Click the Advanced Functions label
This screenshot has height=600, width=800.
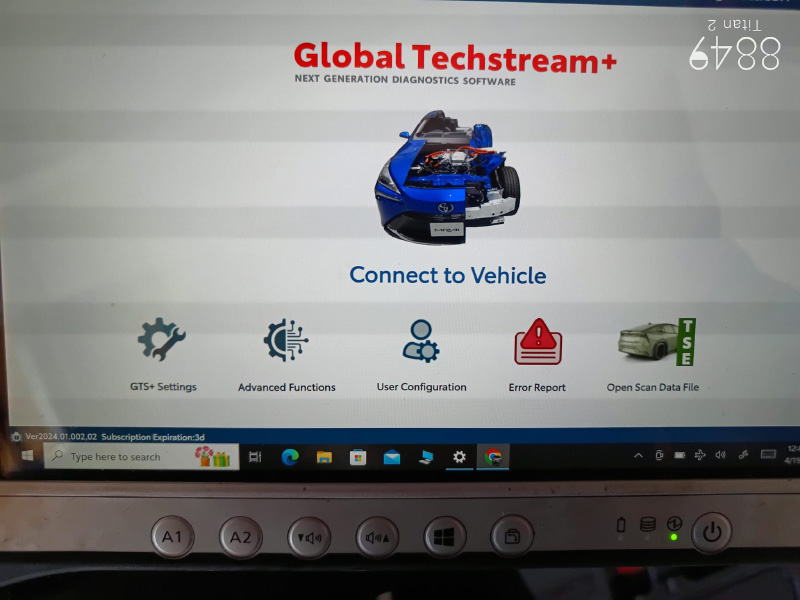click(287, 387)
